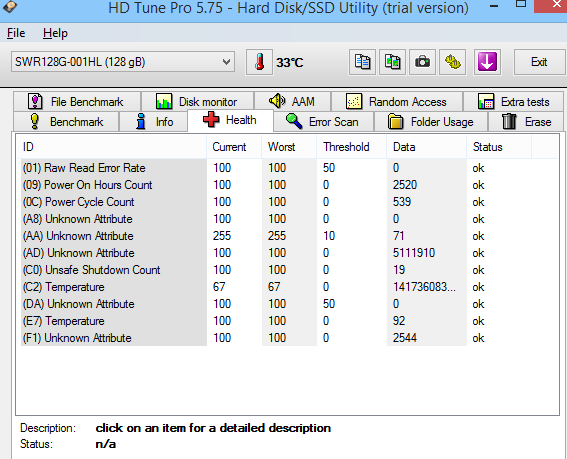Screen dimensions: 567x459
Task: Click the Current column header
Action: [x=234, y=147]
